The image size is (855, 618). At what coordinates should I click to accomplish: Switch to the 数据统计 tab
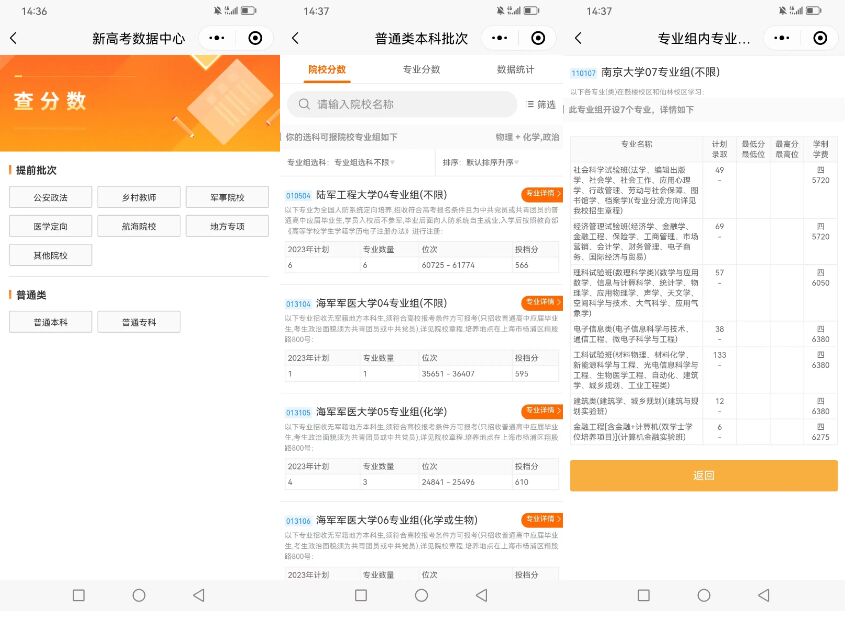pyautogui.click(x=515, y=70)
